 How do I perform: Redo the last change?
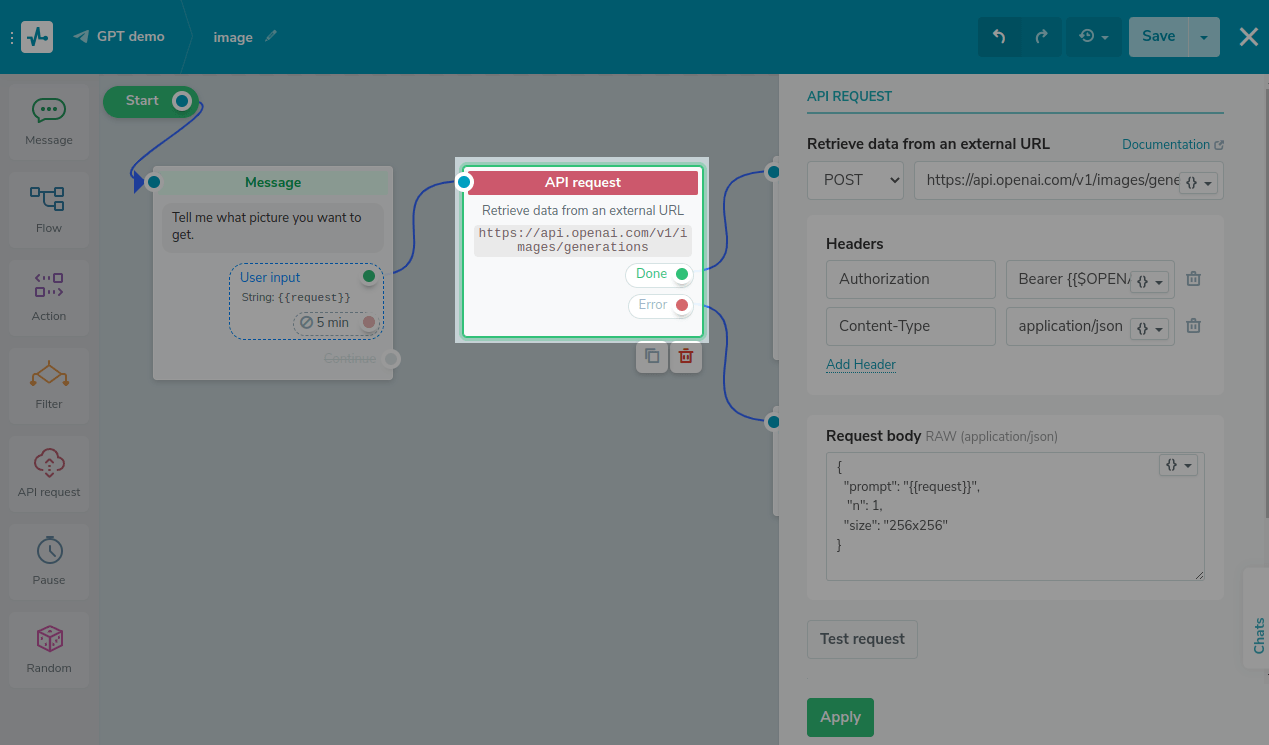(1041, 36)
